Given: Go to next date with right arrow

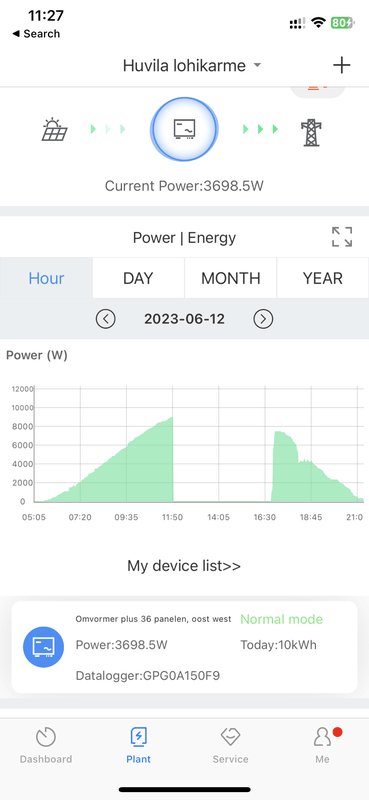Looking at the screenshot, I should [x=263, y=319].
